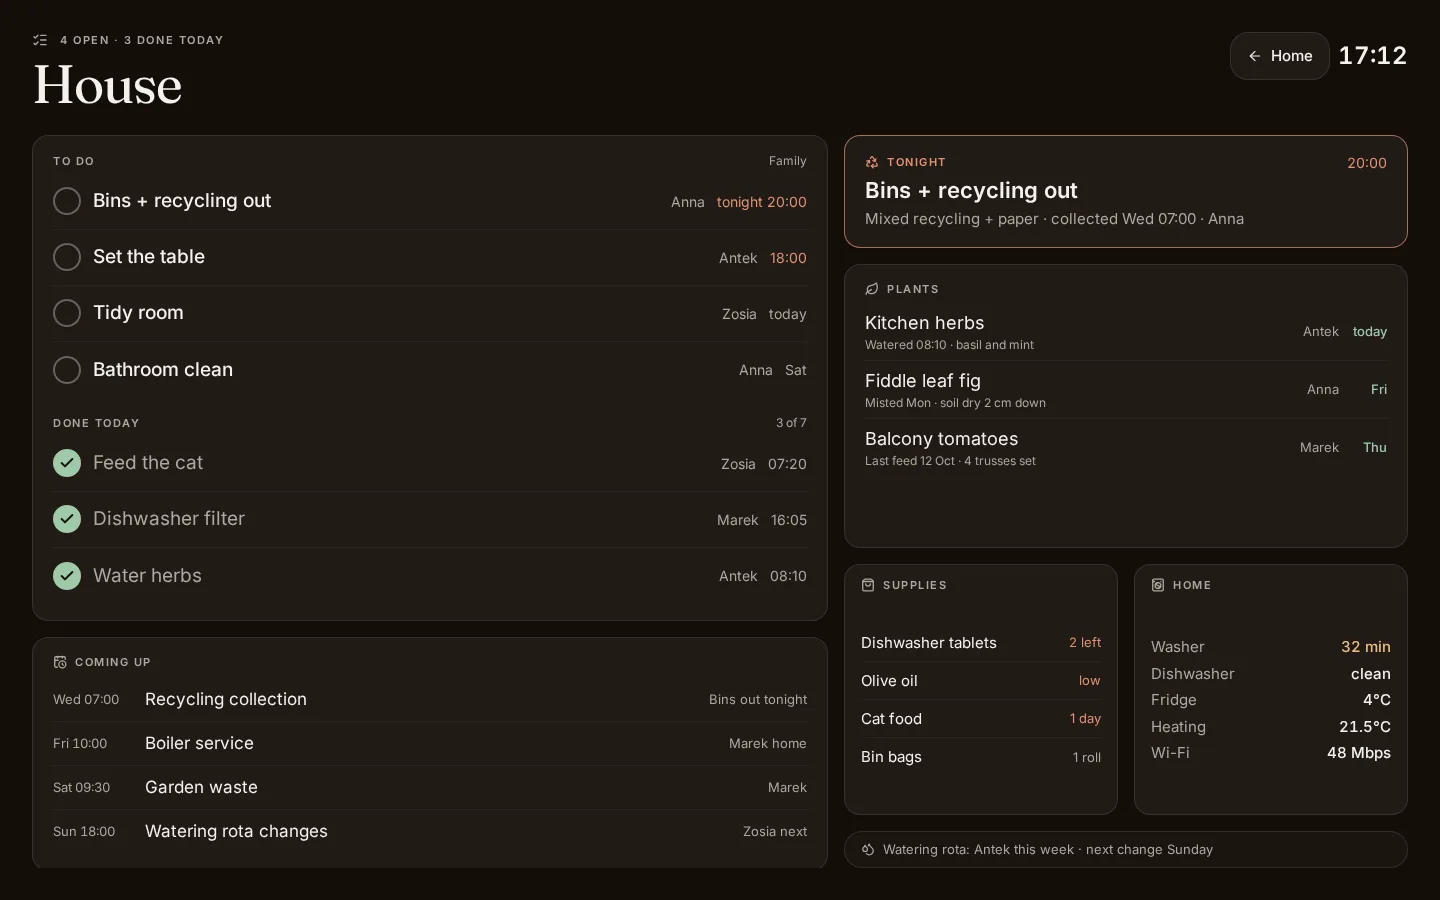Select the Garden waste event
The height and width of the screenshot is (900, 1440).
[430, 788]
